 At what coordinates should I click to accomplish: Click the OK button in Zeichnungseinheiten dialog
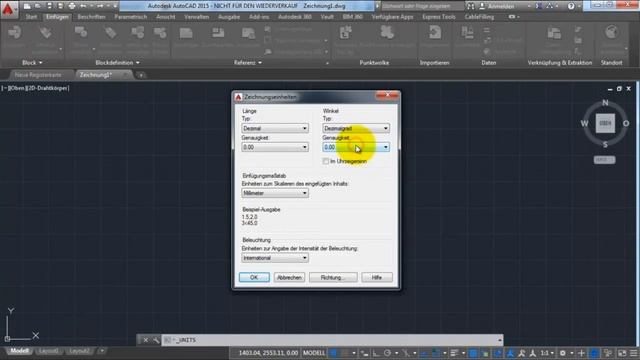(x=254, y=278)
